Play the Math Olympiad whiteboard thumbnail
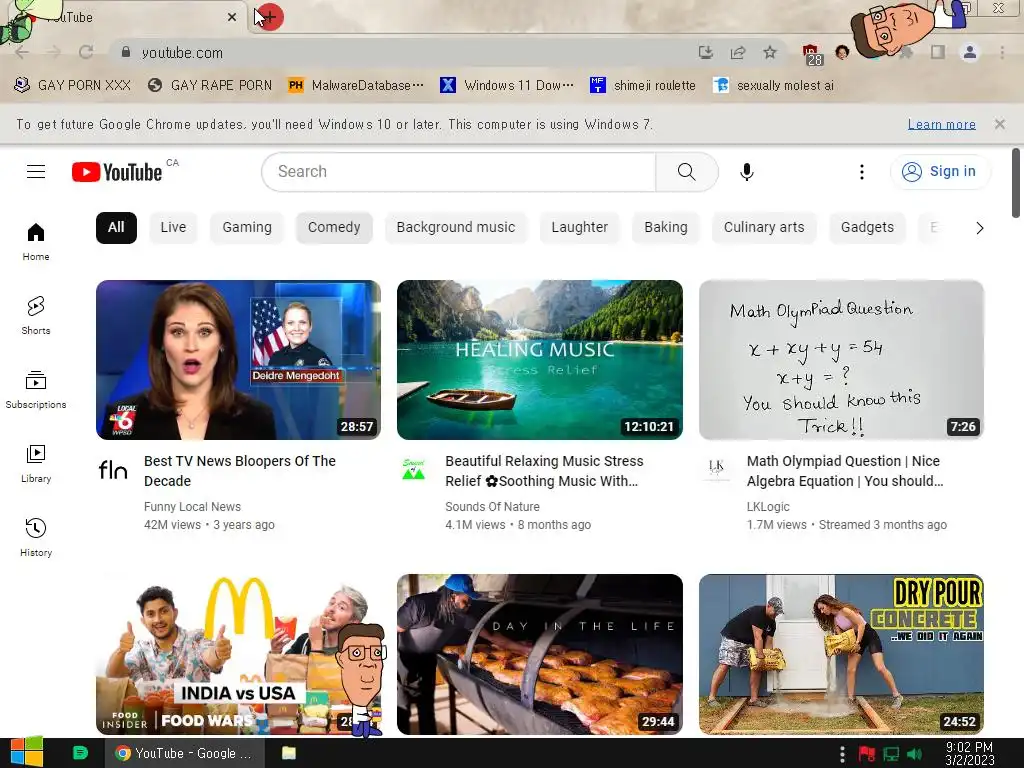 click(841, 360)
